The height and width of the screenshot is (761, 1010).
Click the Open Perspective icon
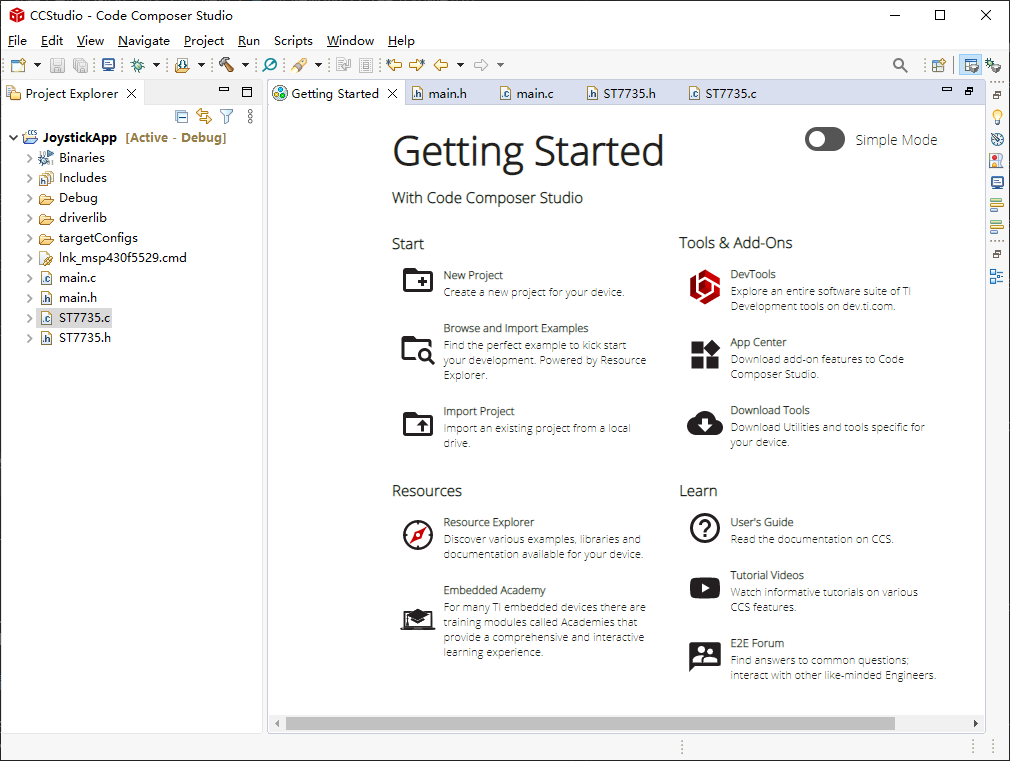tap(939, 65)
